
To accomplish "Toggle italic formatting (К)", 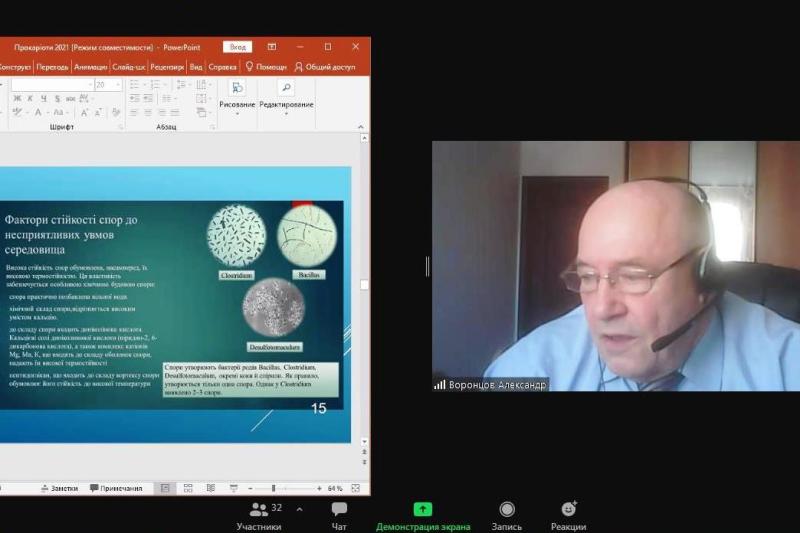I will click(31, 98).
